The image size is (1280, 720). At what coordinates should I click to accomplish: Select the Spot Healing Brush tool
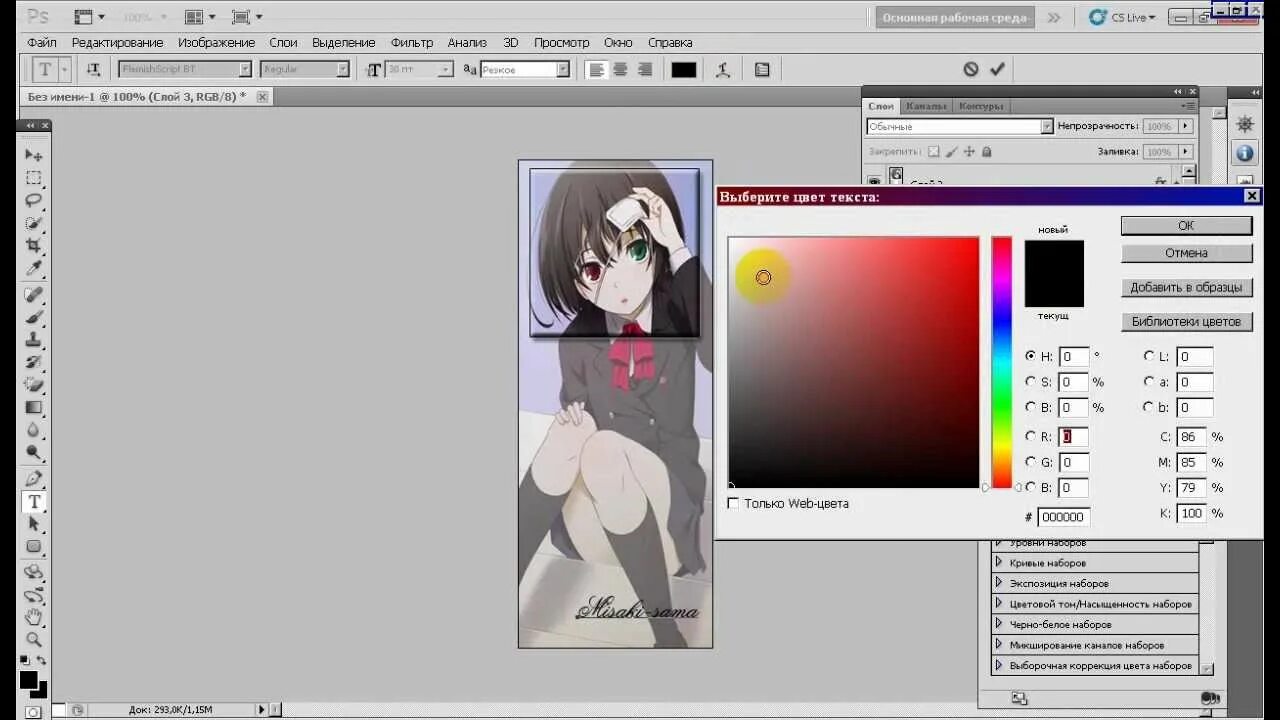(x=34, y=295)
